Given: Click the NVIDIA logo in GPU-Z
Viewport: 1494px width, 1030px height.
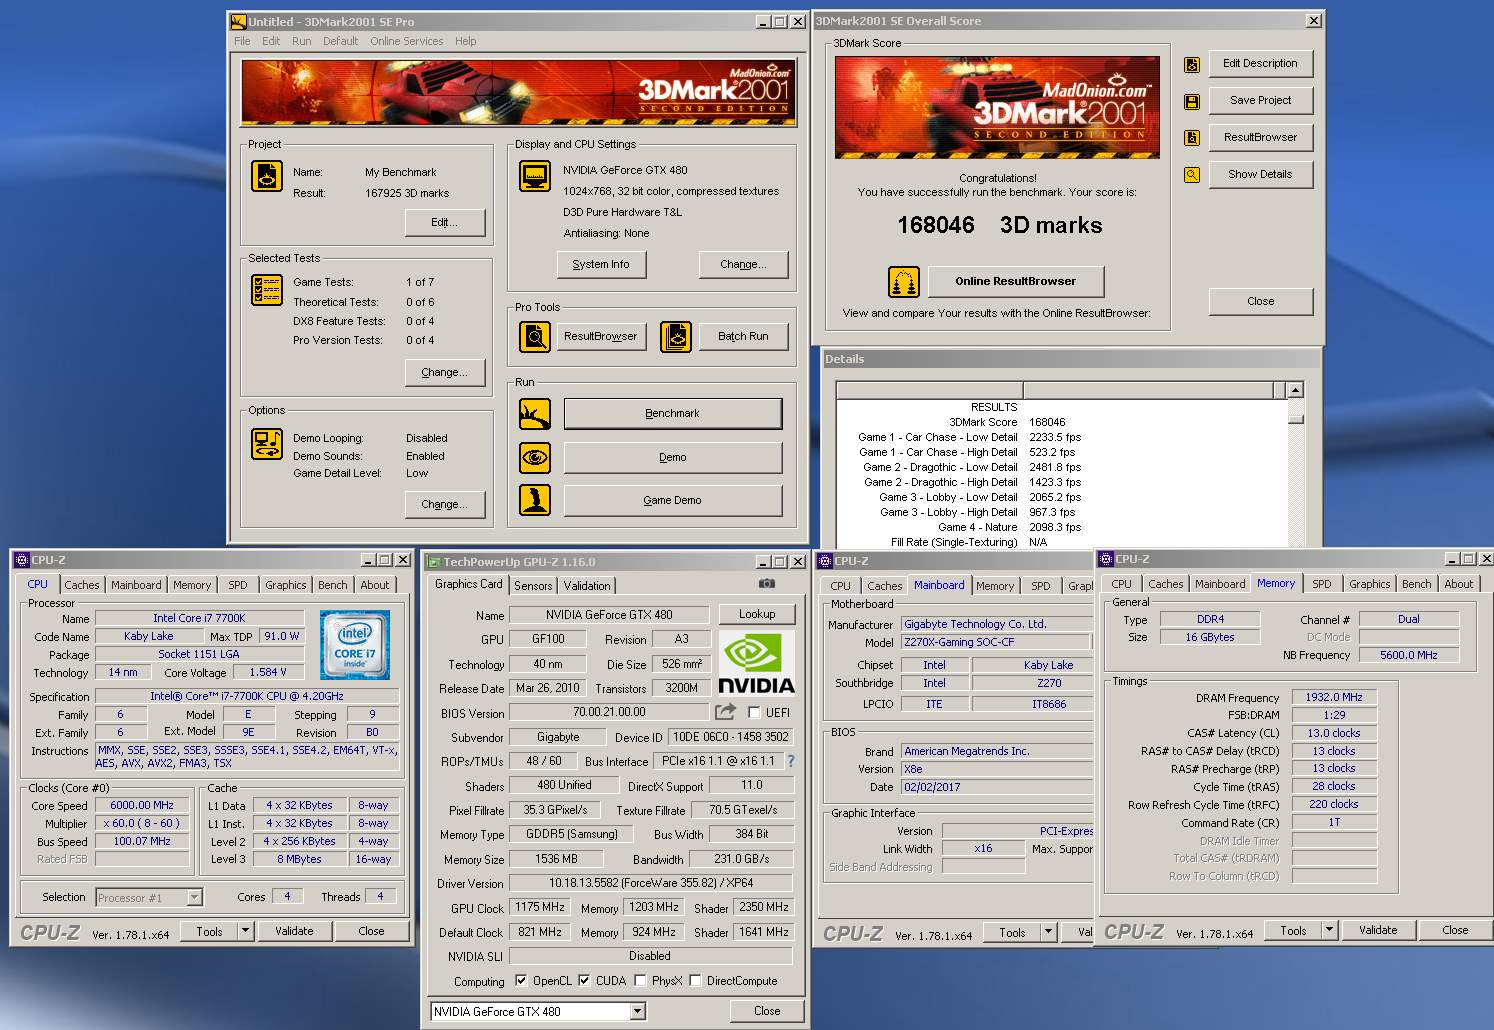Looking at the screenshot, I should coord(756,662).
